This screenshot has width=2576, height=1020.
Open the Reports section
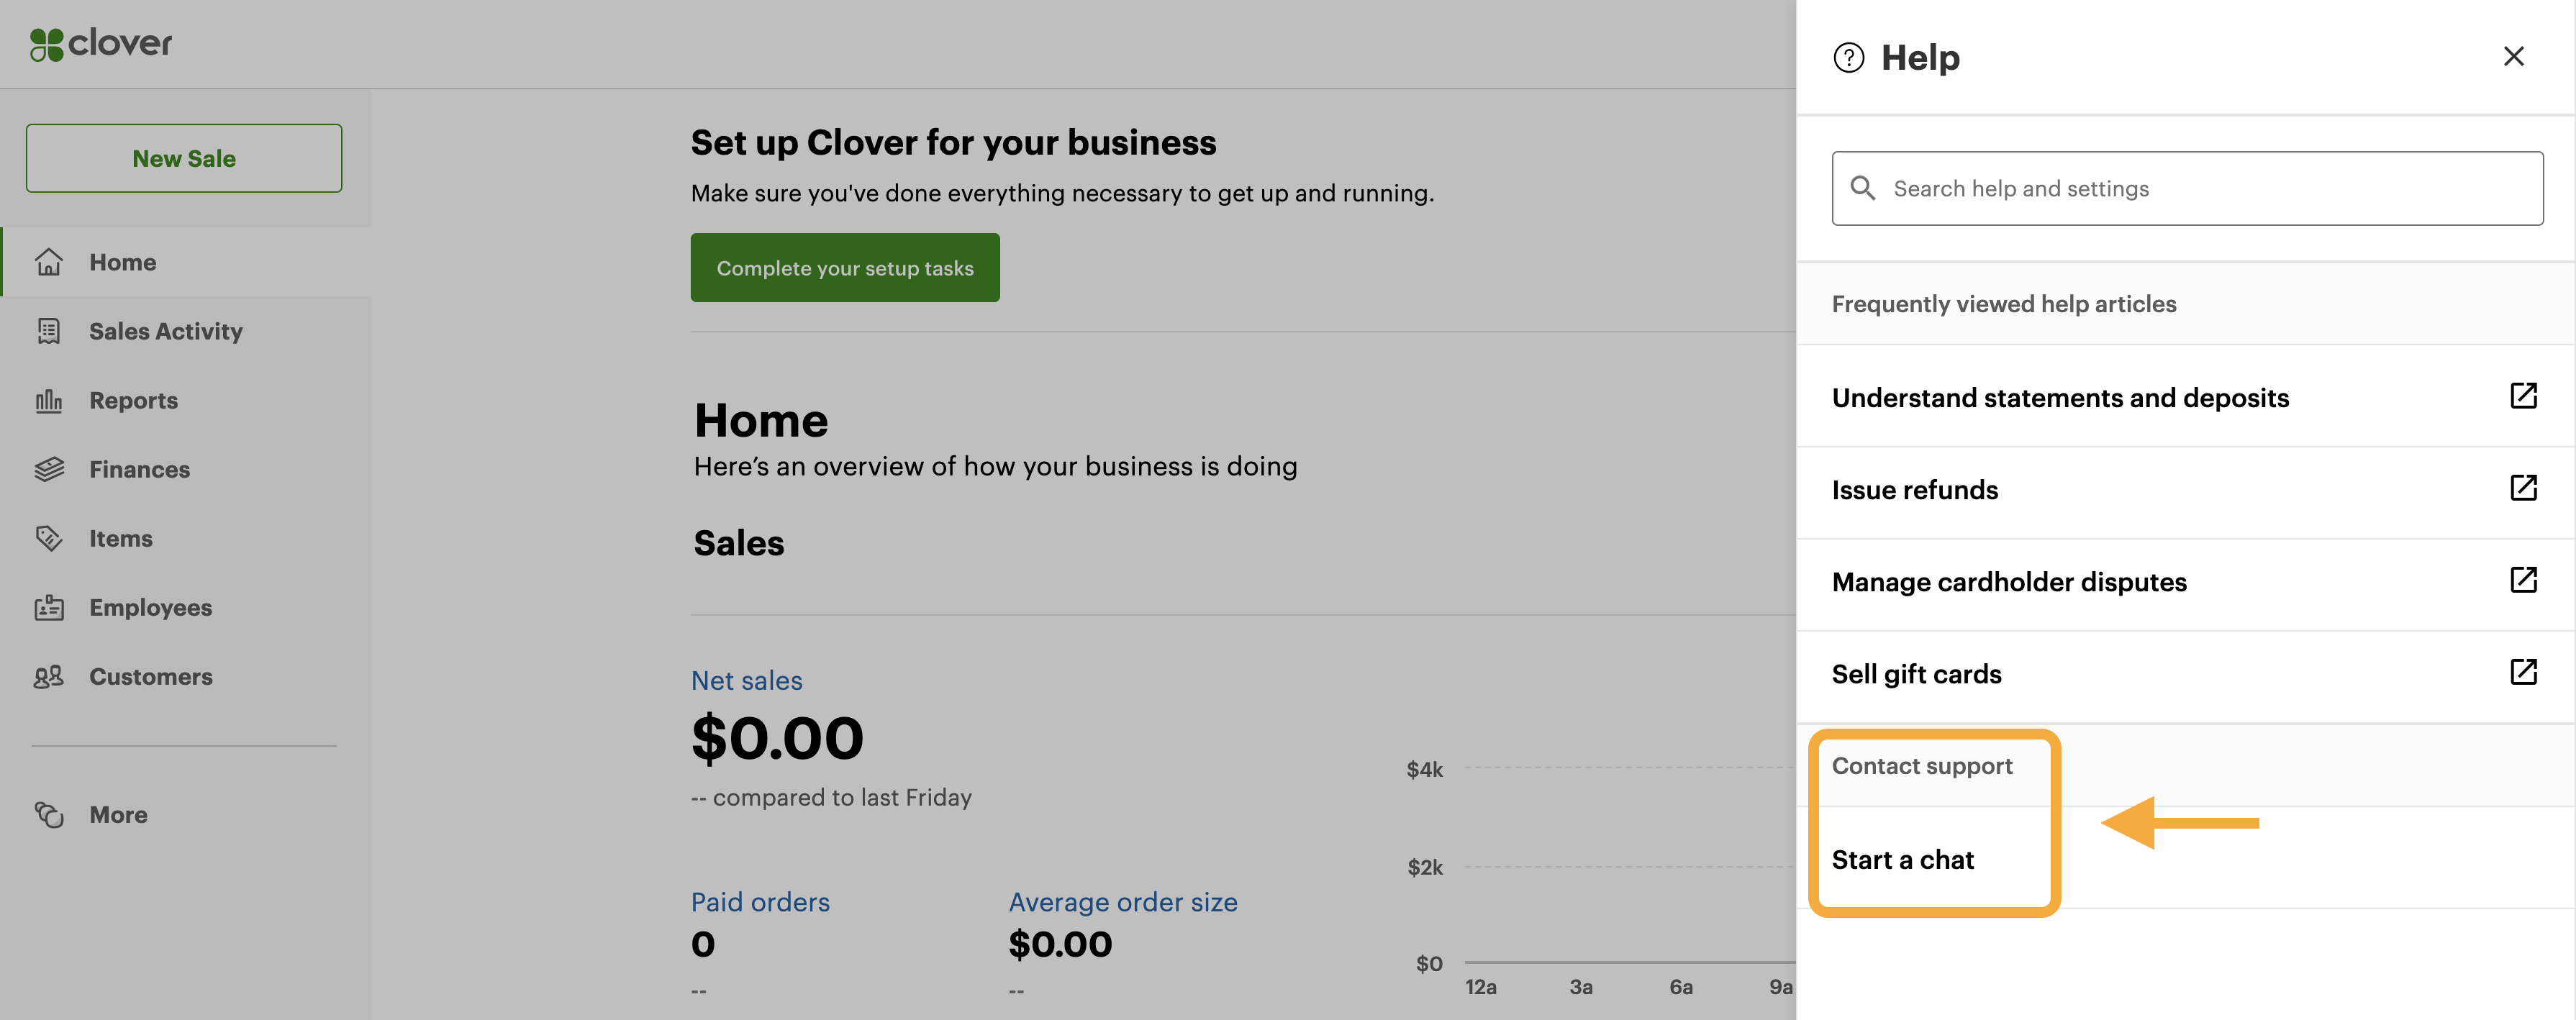(133, 400)
